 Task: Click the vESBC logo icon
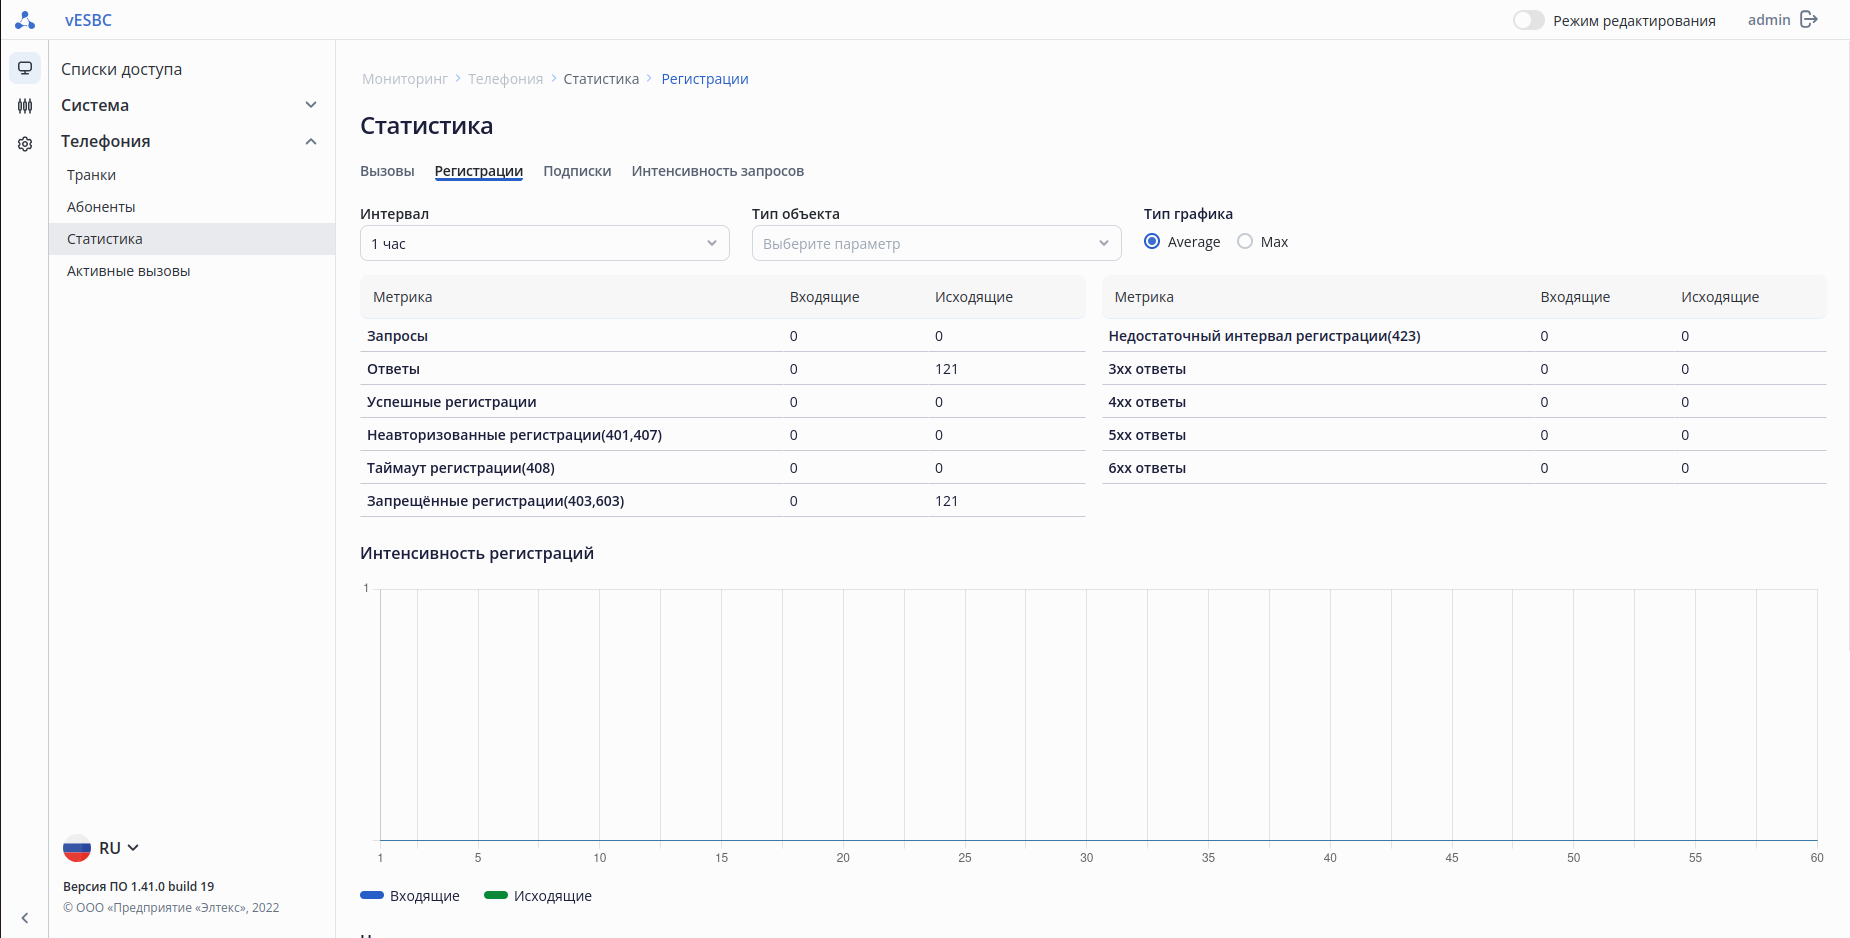tap(25, 20)
